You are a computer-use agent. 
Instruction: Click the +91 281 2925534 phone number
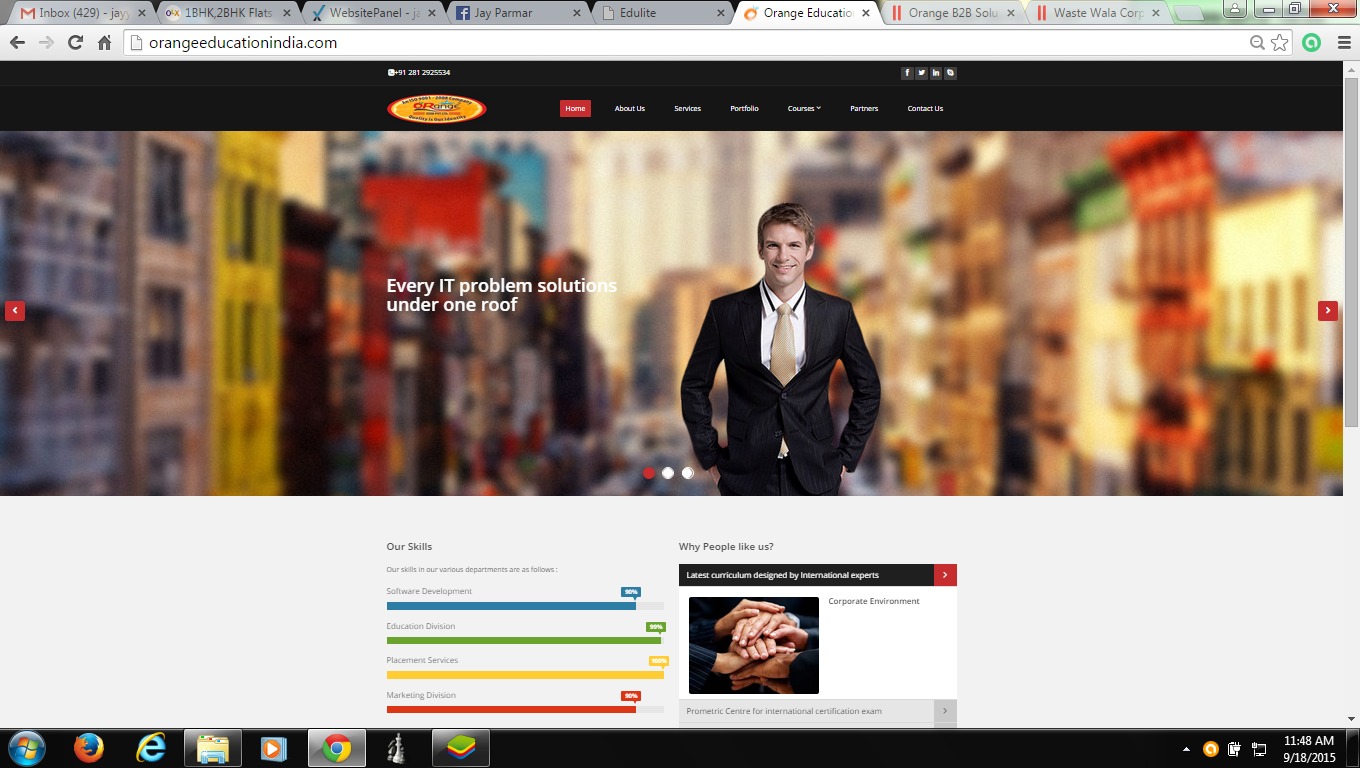[419, 73]
